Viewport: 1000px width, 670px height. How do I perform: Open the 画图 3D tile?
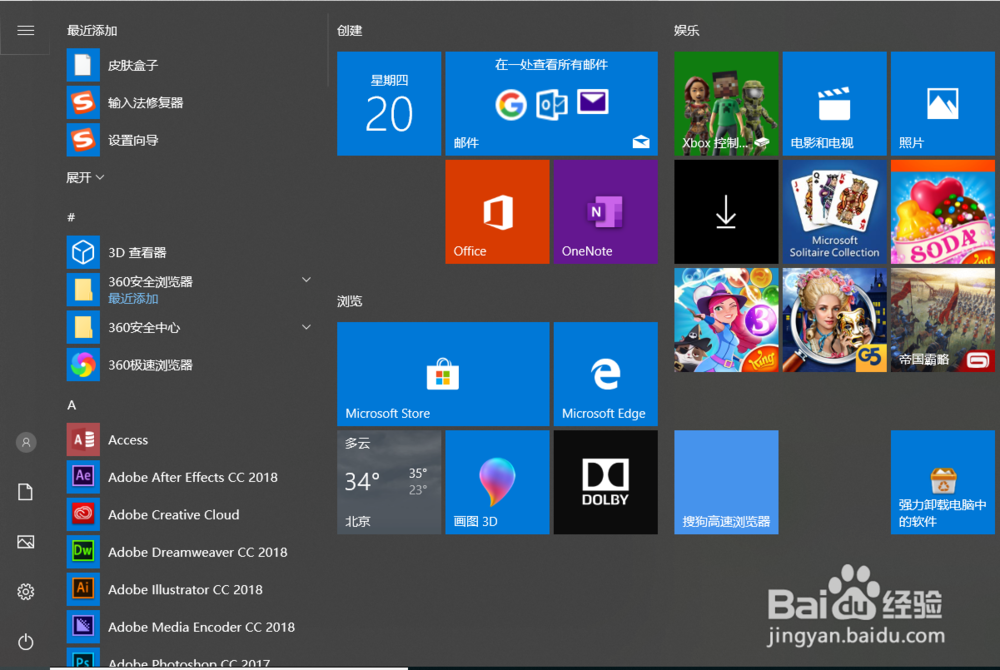(497, 482)
